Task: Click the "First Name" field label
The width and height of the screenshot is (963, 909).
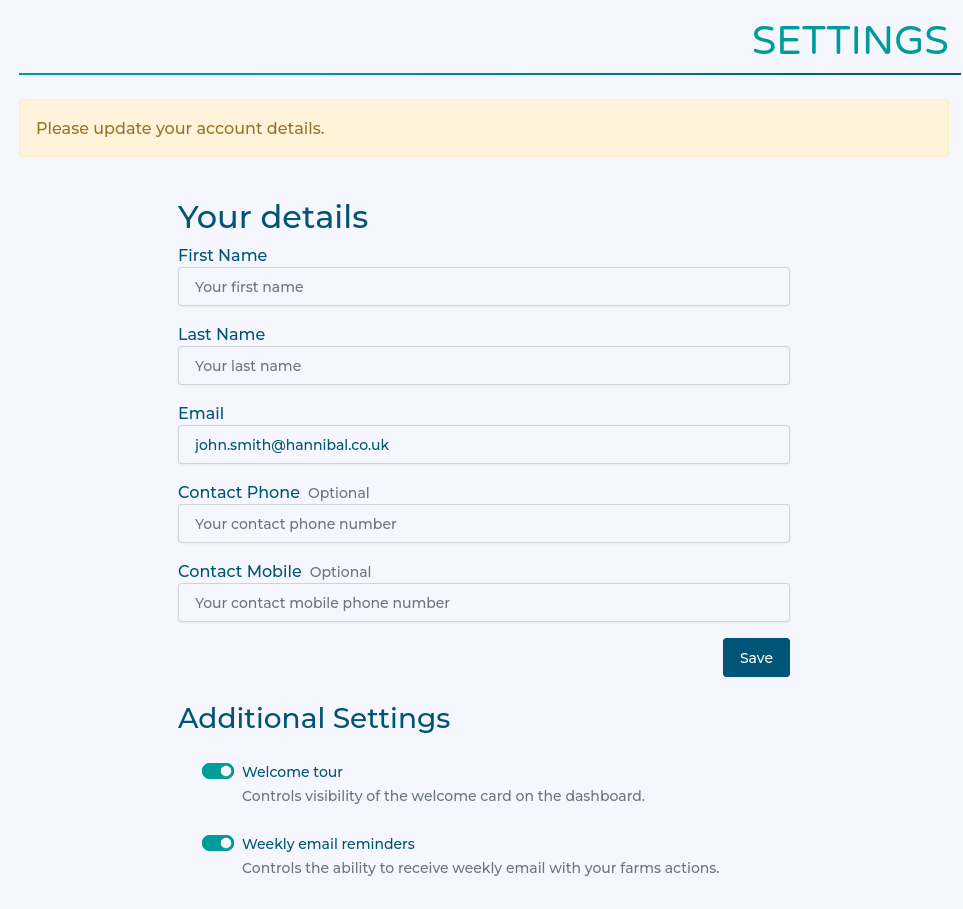Action: tap(222, 255)
